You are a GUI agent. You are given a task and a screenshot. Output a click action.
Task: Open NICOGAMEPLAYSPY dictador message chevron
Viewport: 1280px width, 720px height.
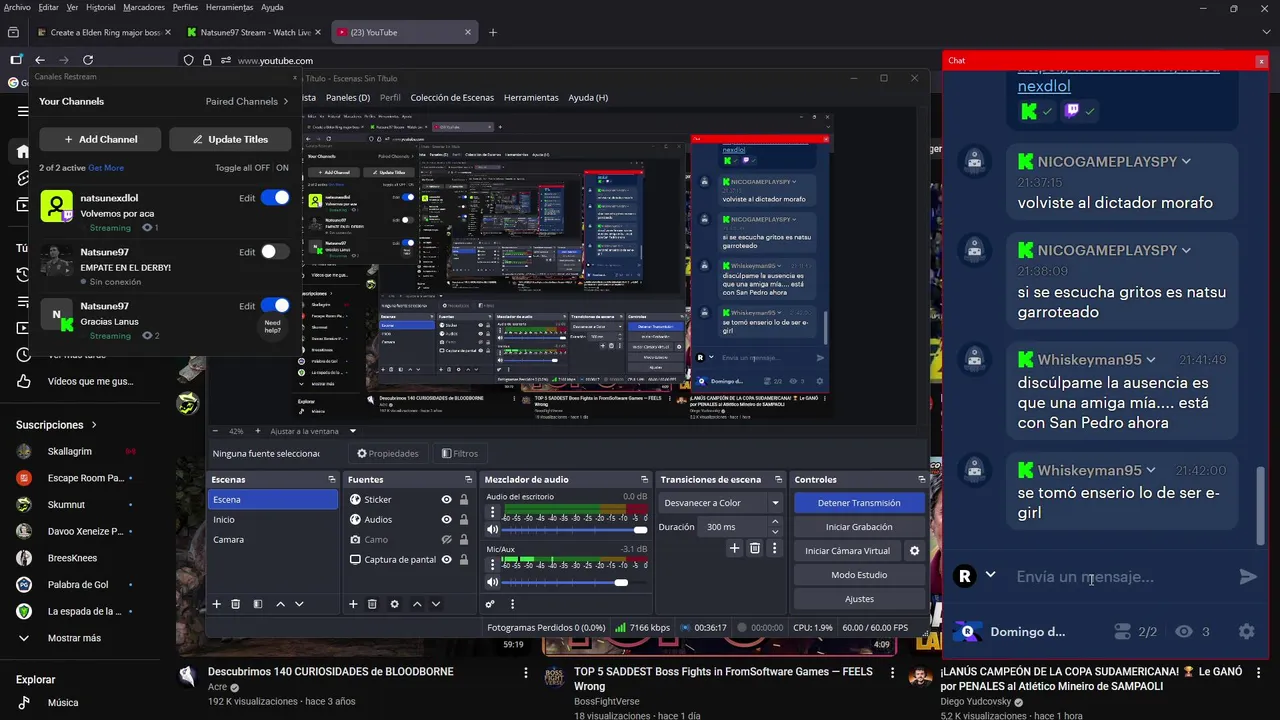point(1186,162)
